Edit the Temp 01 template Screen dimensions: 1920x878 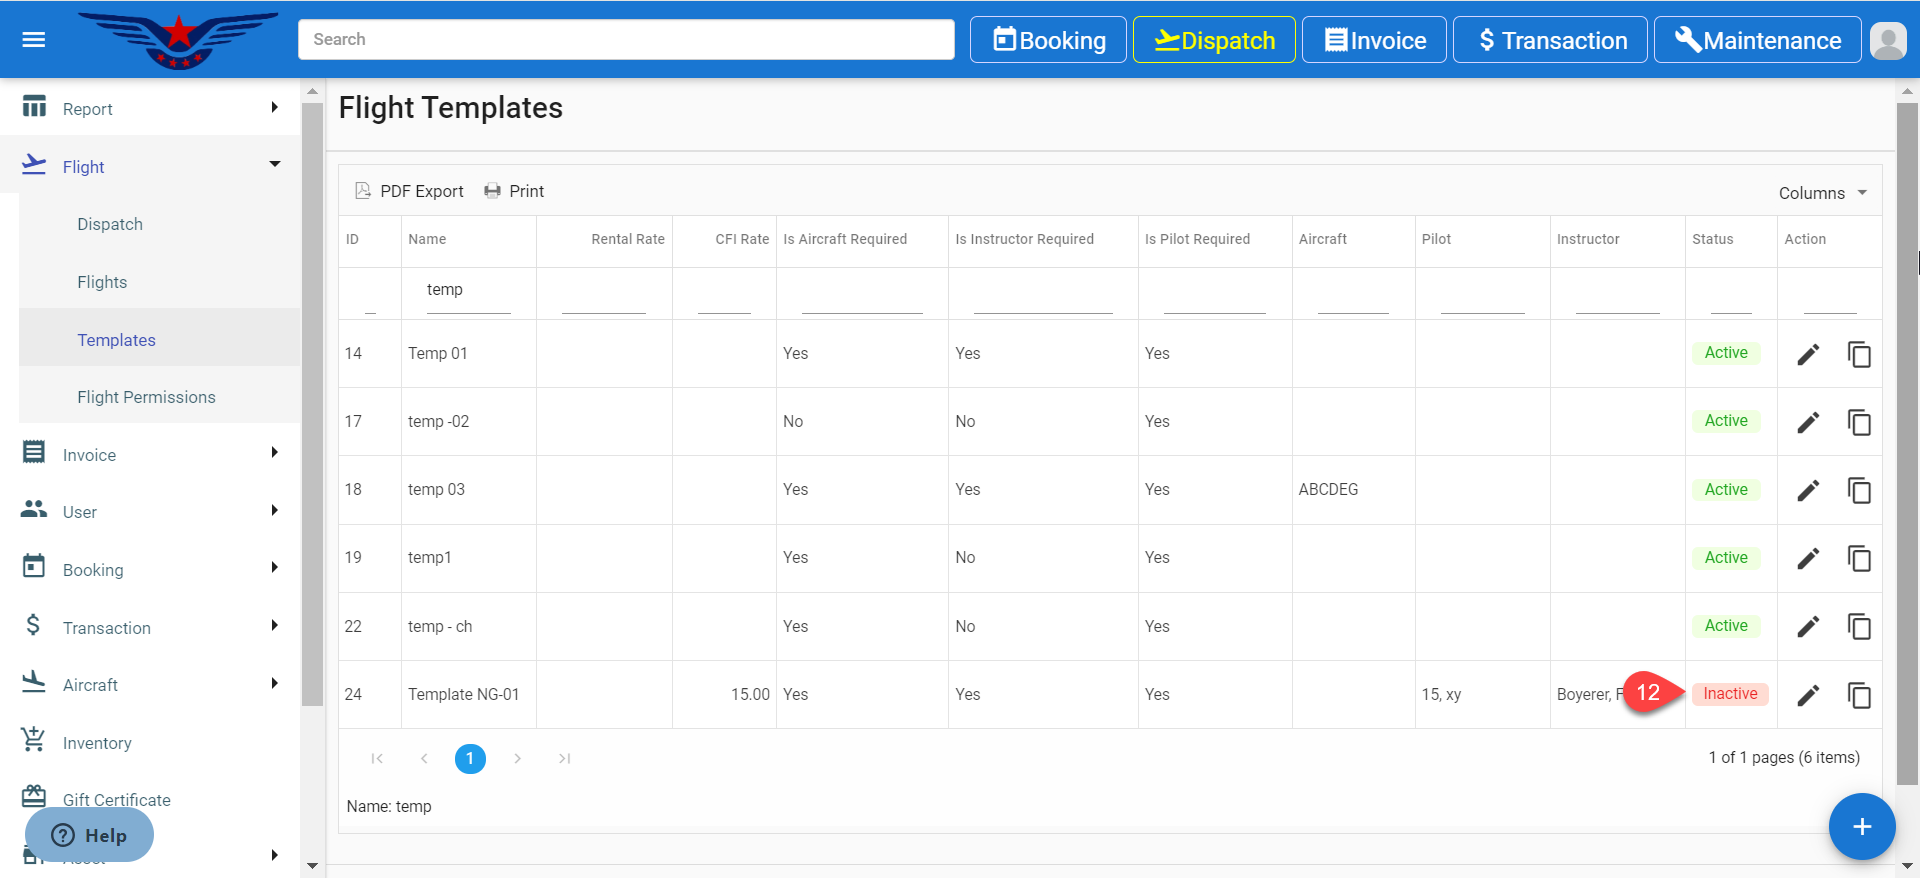click(x=1807, y=354)
